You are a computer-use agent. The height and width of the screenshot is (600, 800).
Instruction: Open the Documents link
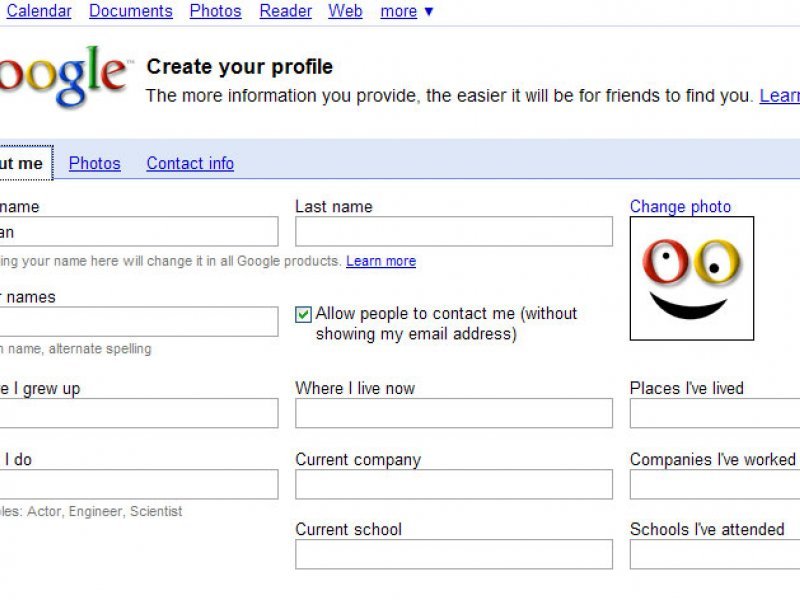[131, 11]
